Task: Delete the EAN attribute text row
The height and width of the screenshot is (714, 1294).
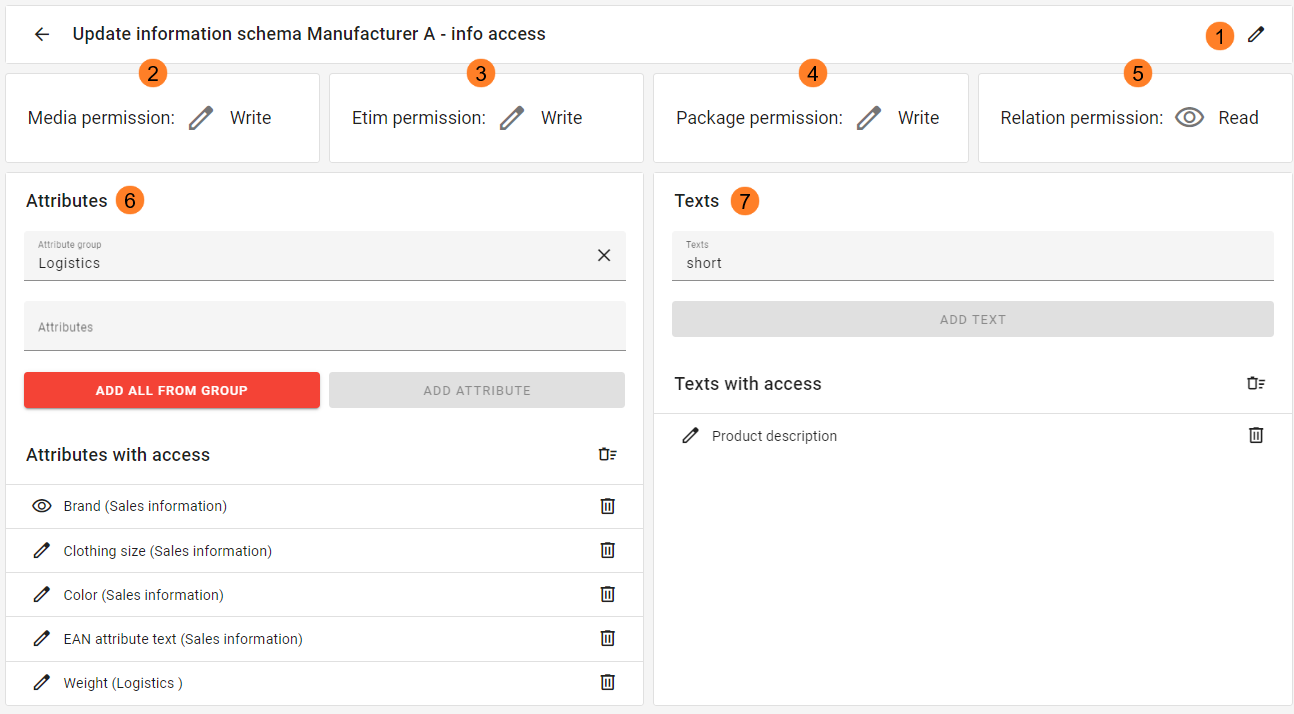Action: click(x=607, y=638)
